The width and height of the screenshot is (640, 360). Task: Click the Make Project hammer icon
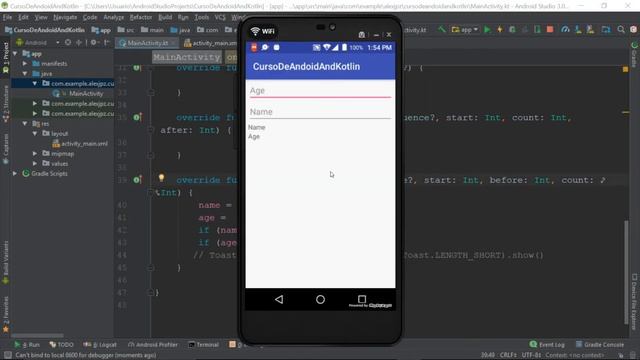(442, 29)
